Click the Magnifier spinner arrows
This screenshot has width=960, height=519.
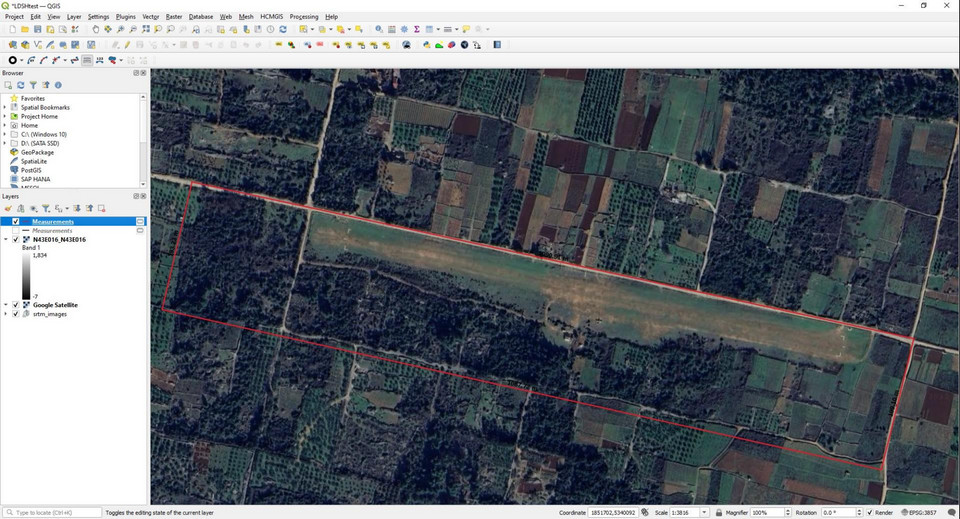coord(787,512)
